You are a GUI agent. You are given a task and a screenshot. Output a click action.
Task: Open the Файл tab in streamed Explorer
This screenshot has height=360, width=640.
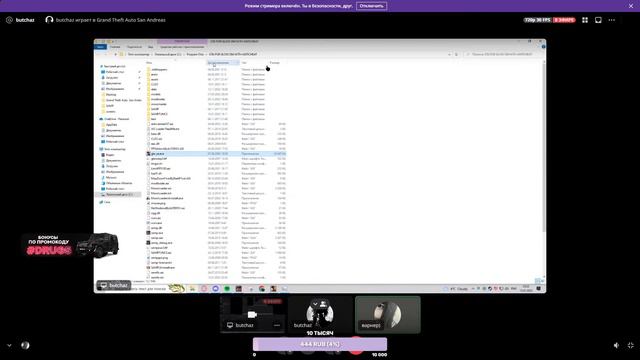(100, 47)
